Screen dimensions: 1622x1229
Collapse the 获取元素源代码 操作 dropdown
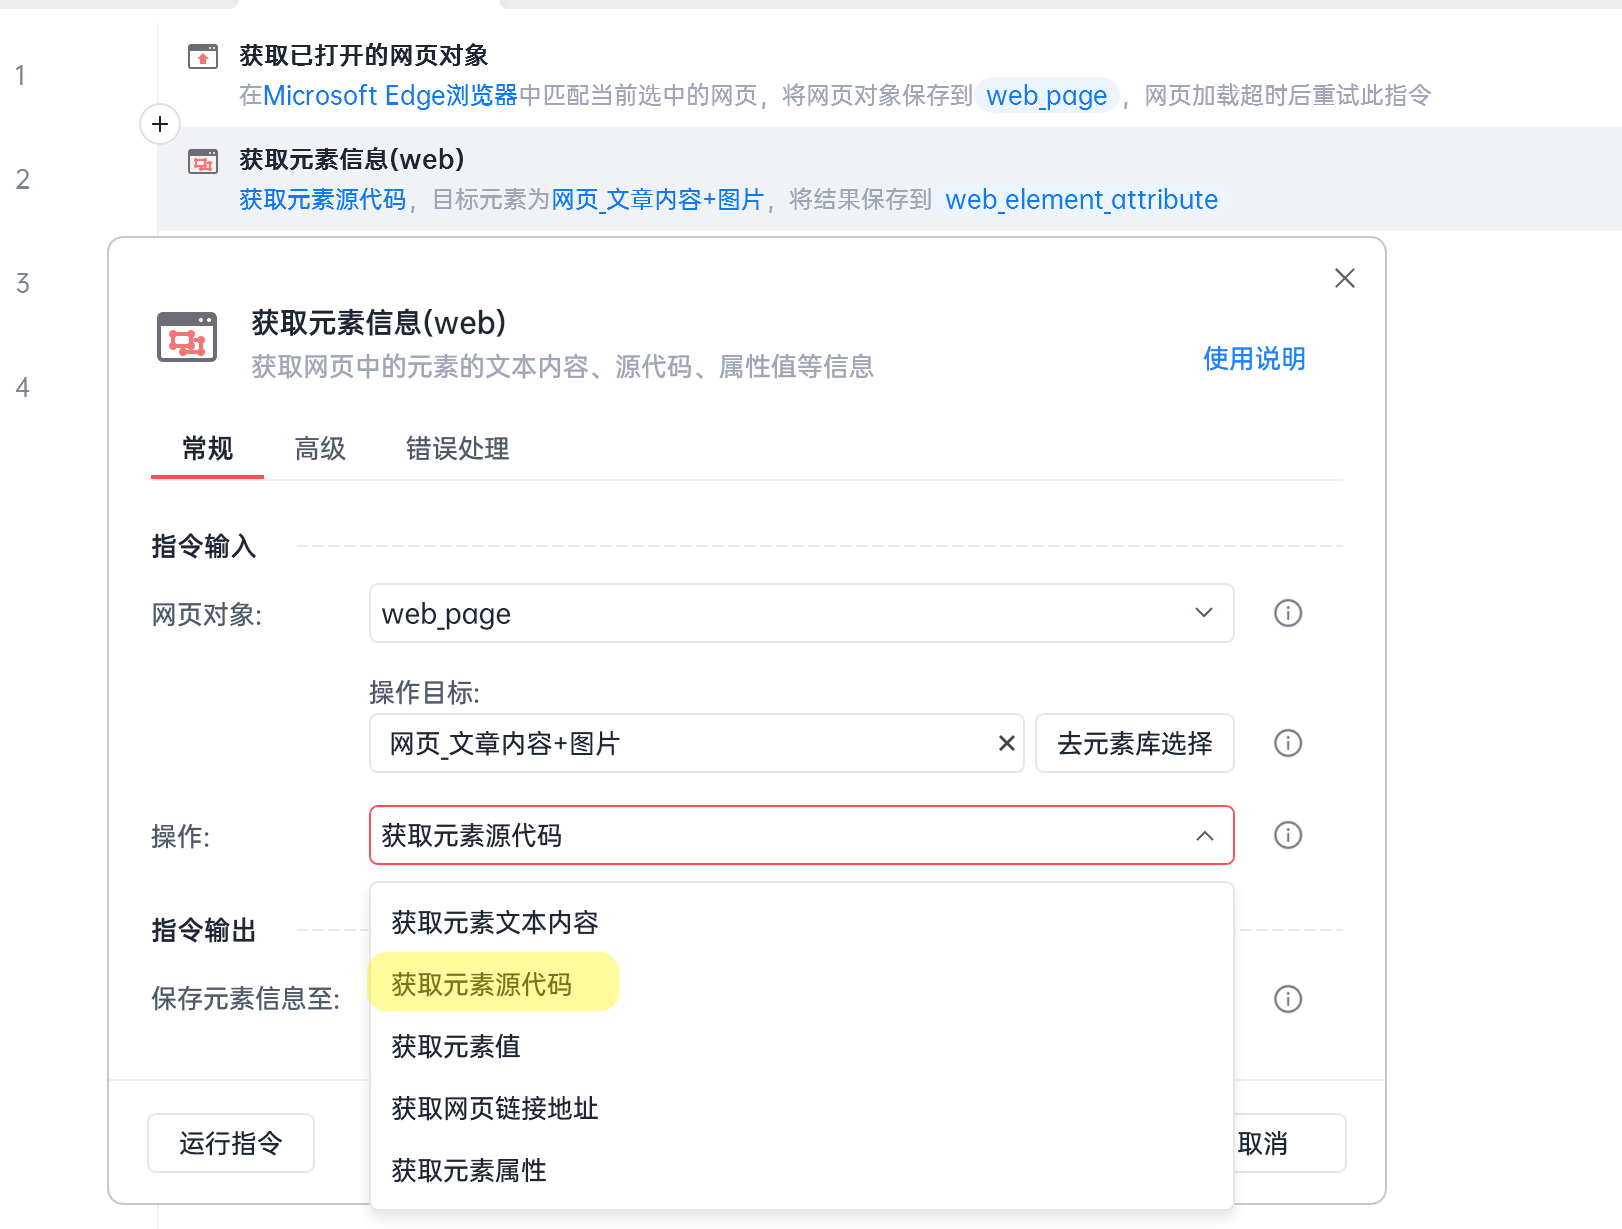tap(1204, 835)
